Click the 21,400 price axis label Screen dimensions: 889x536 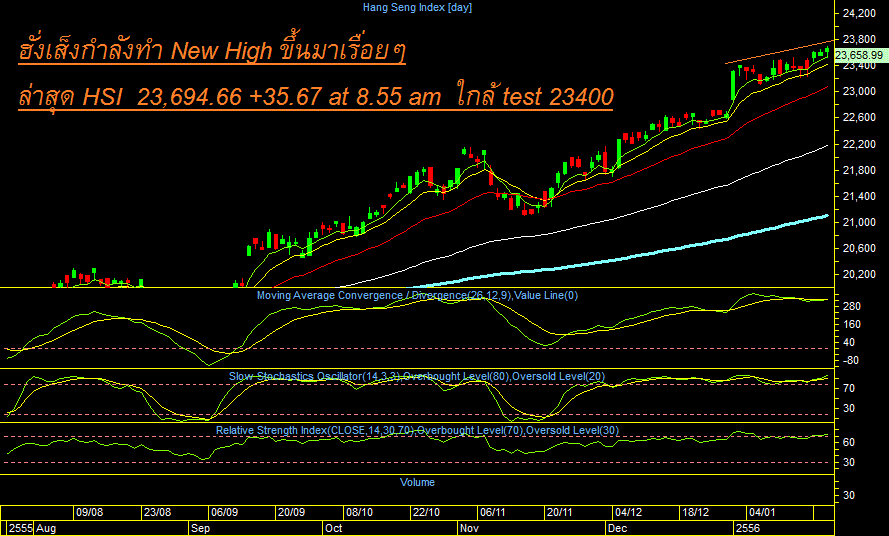pos(860,196)
